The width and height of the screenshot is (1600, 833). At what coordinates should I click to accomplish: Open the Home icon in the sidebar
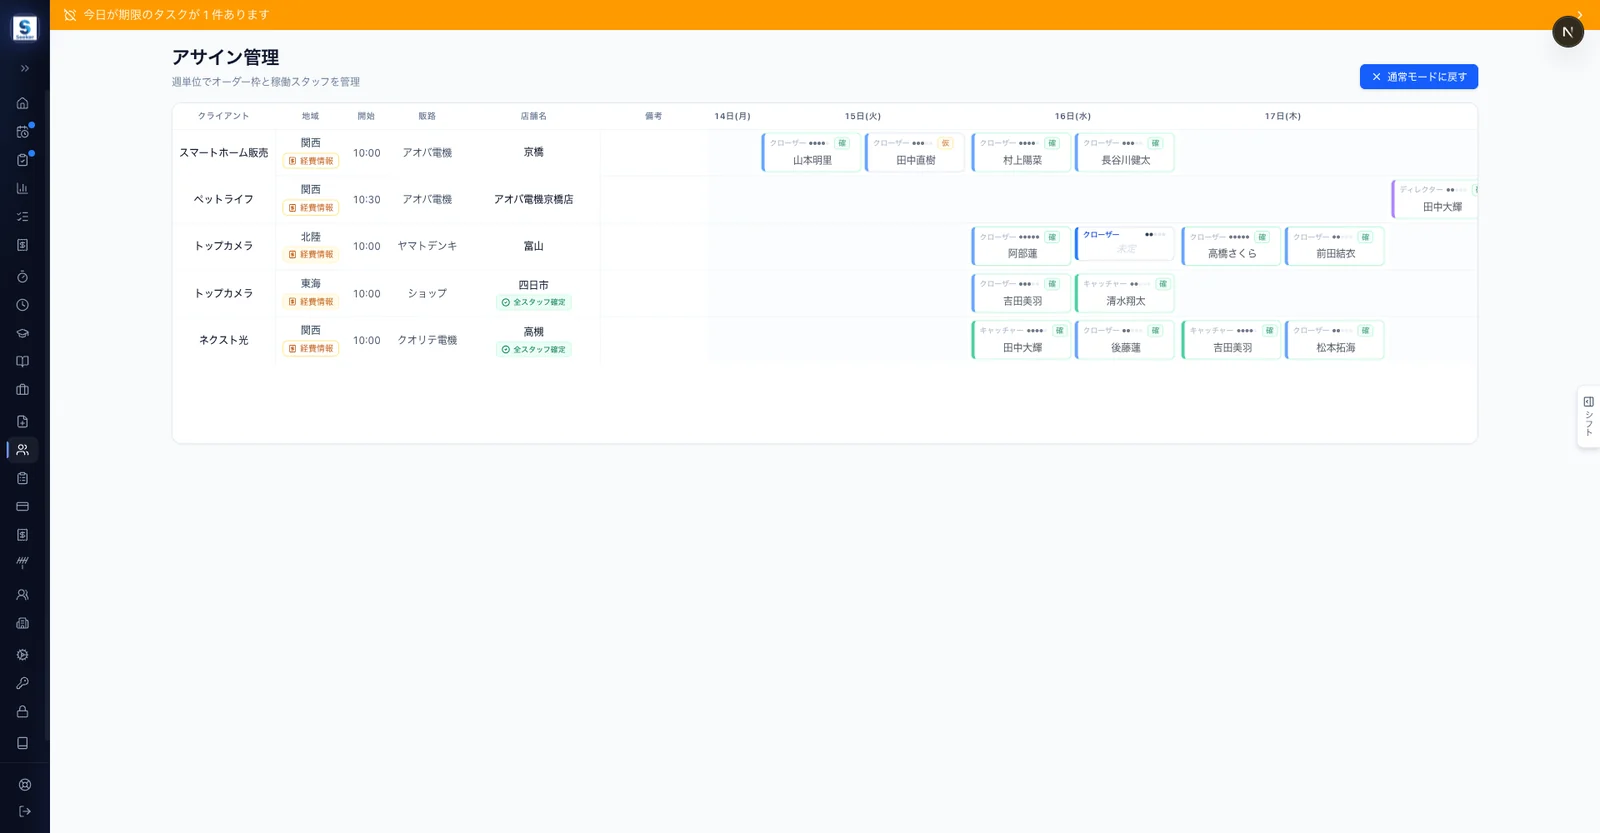[22, 103]
